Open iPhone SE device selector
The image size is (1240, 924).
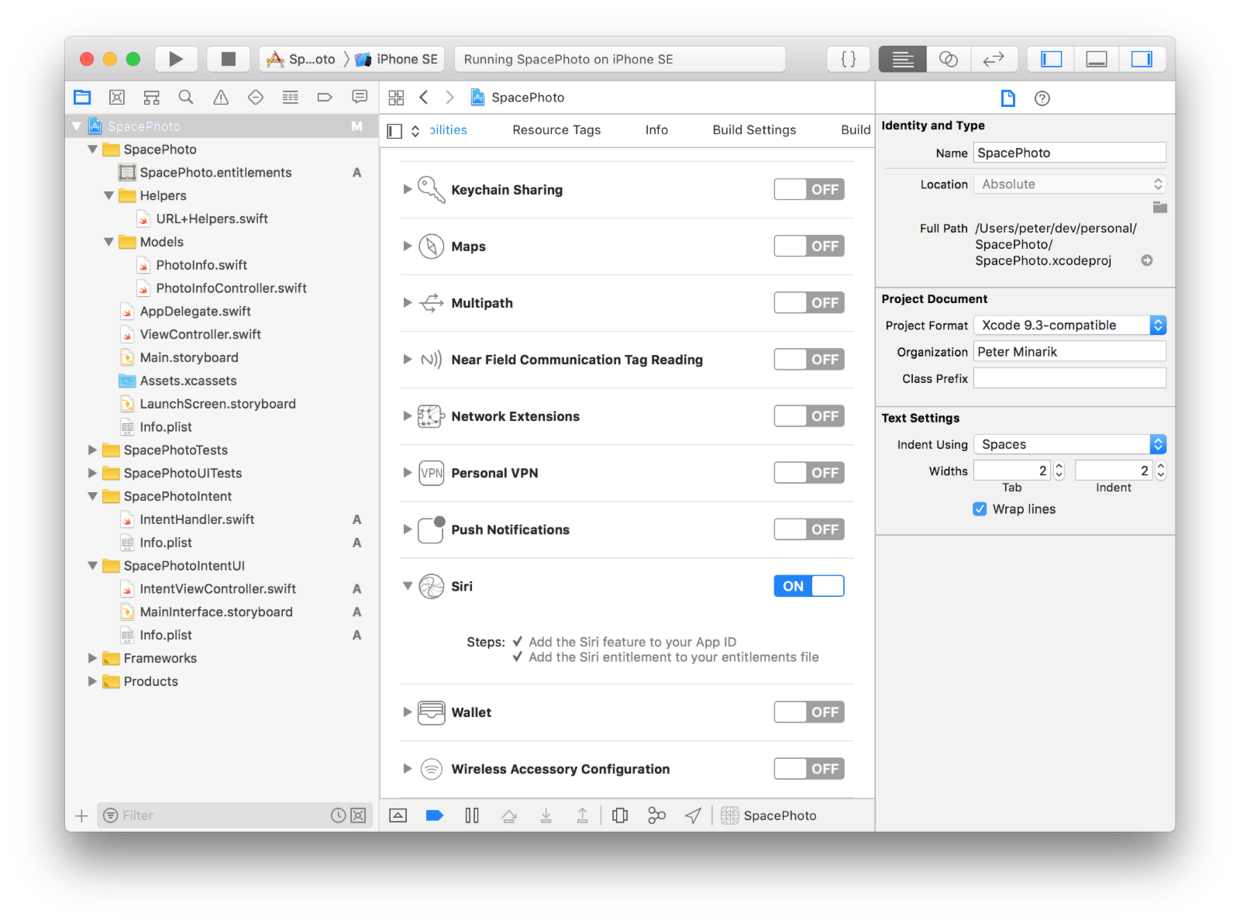click(397, 59)
